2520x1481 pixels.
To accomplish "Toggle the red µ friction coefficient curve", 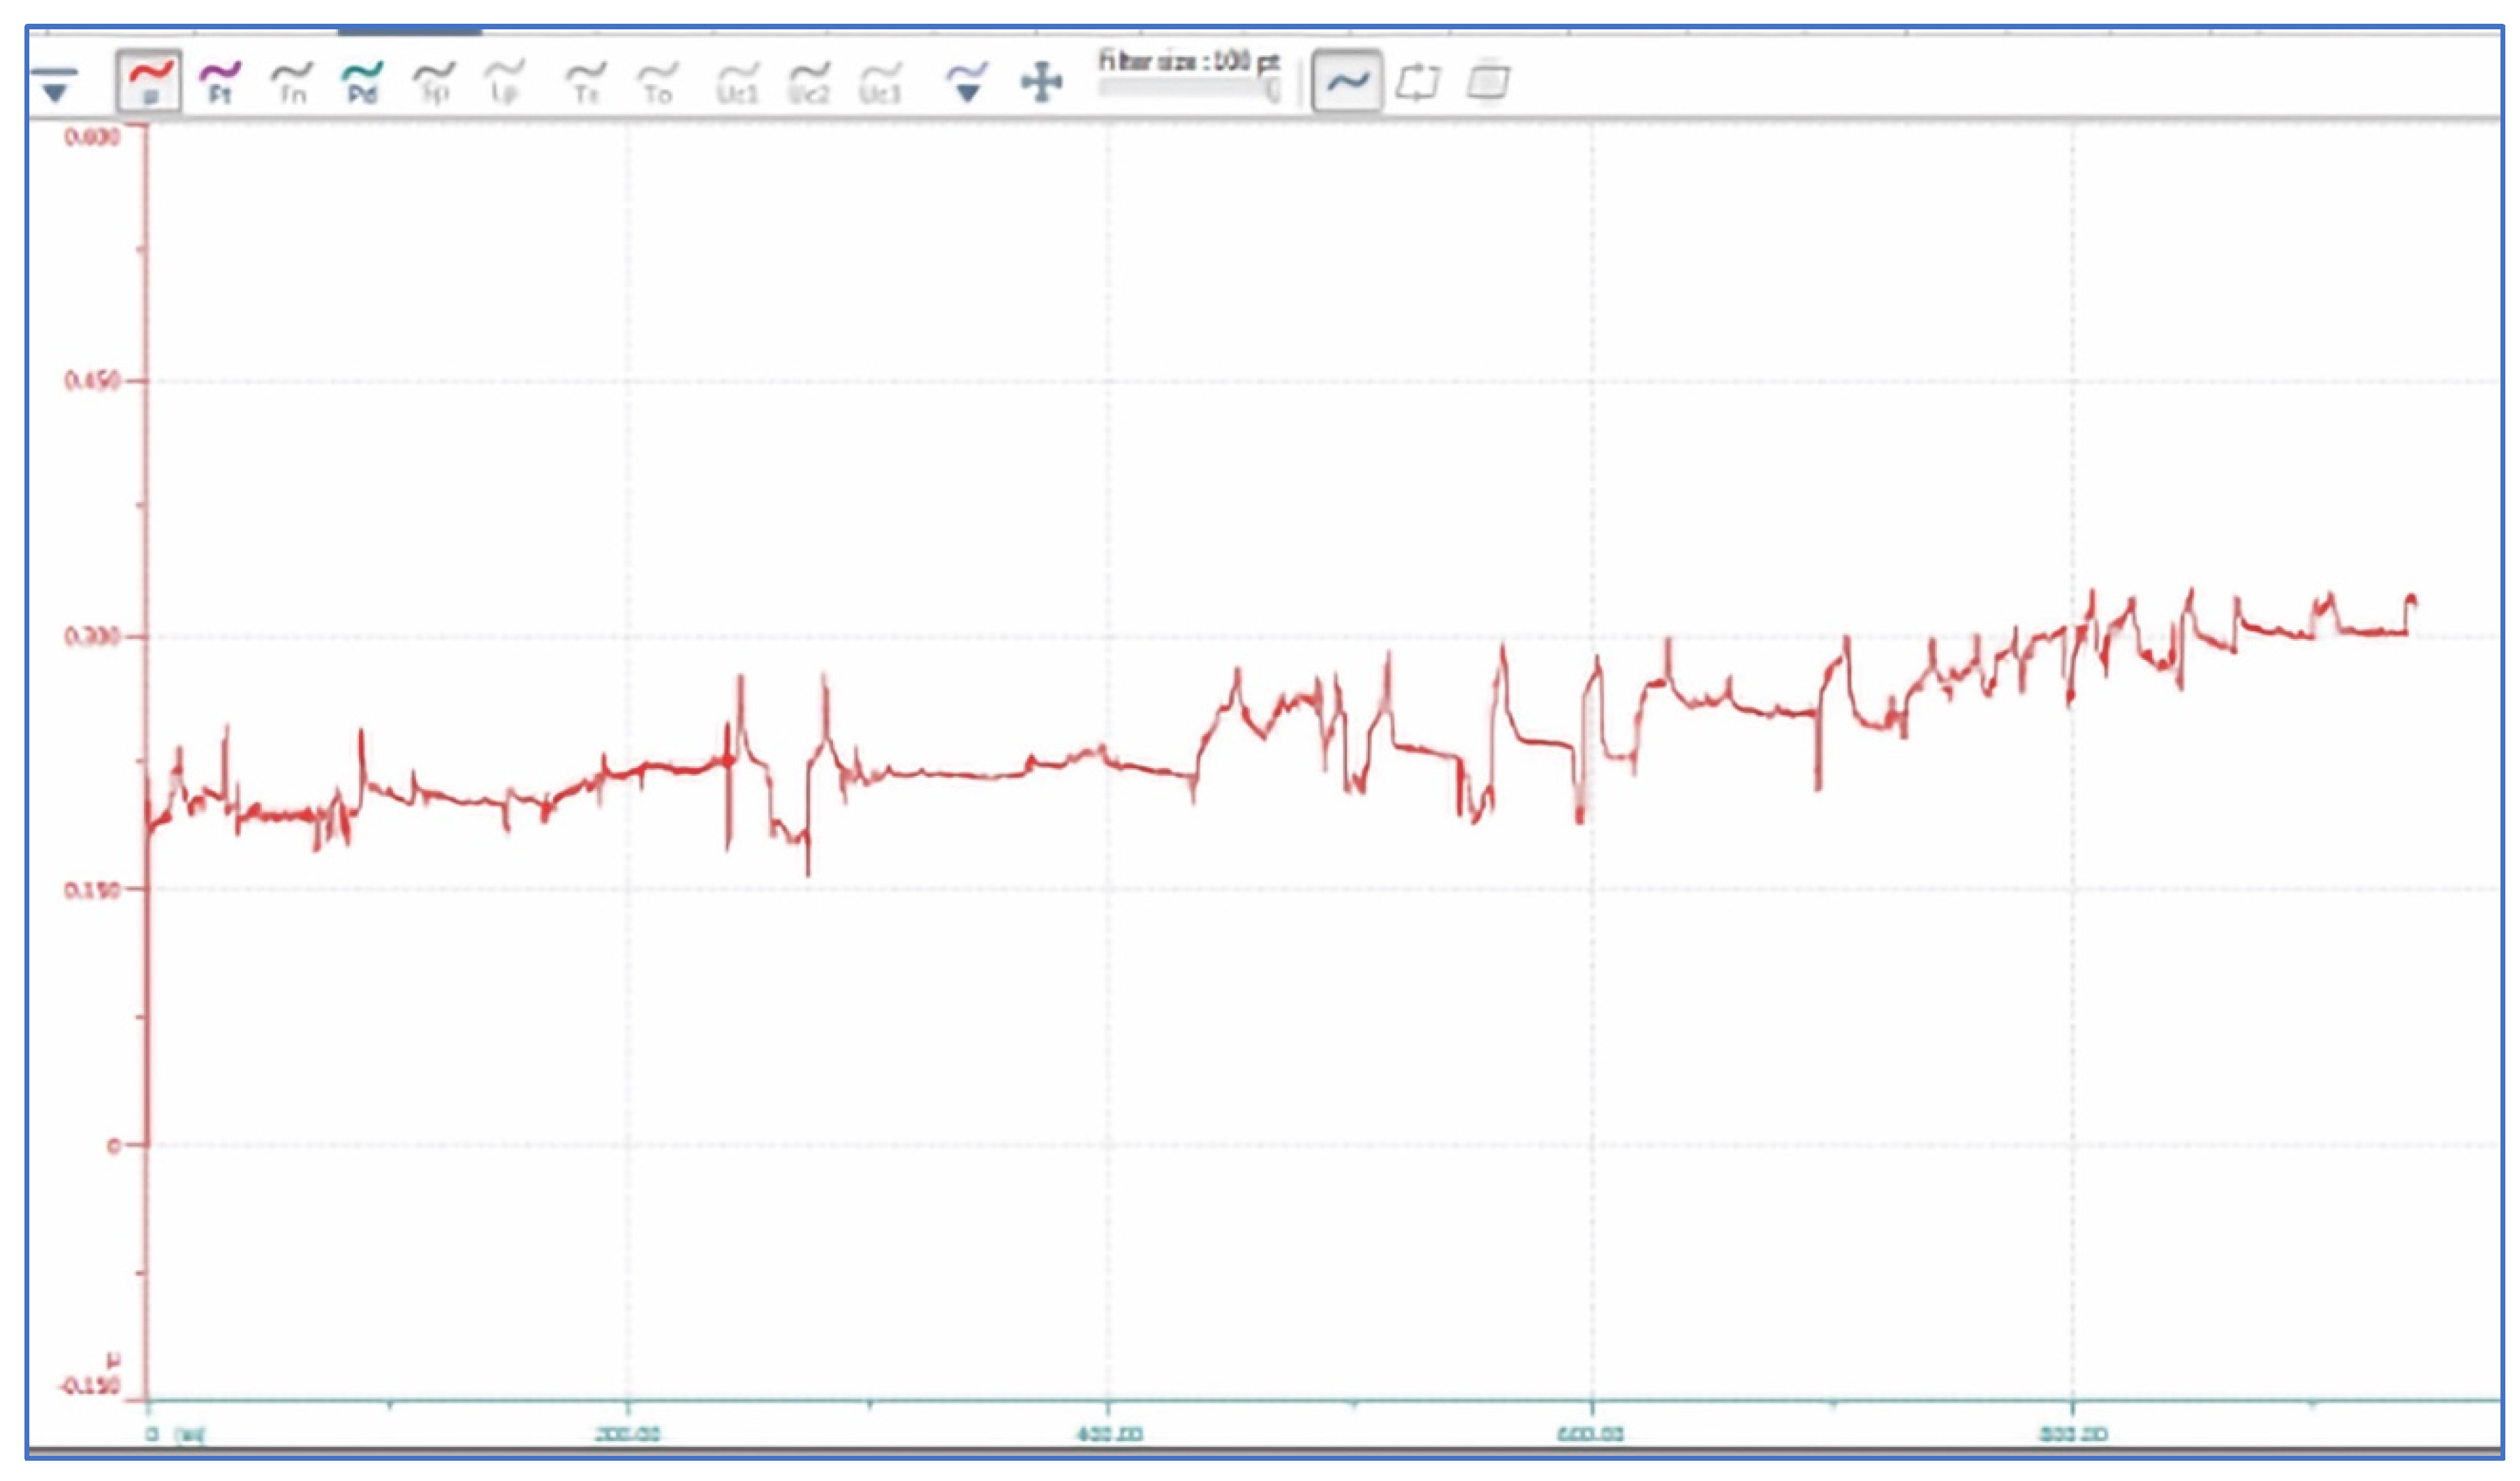I will click(149, 81).
